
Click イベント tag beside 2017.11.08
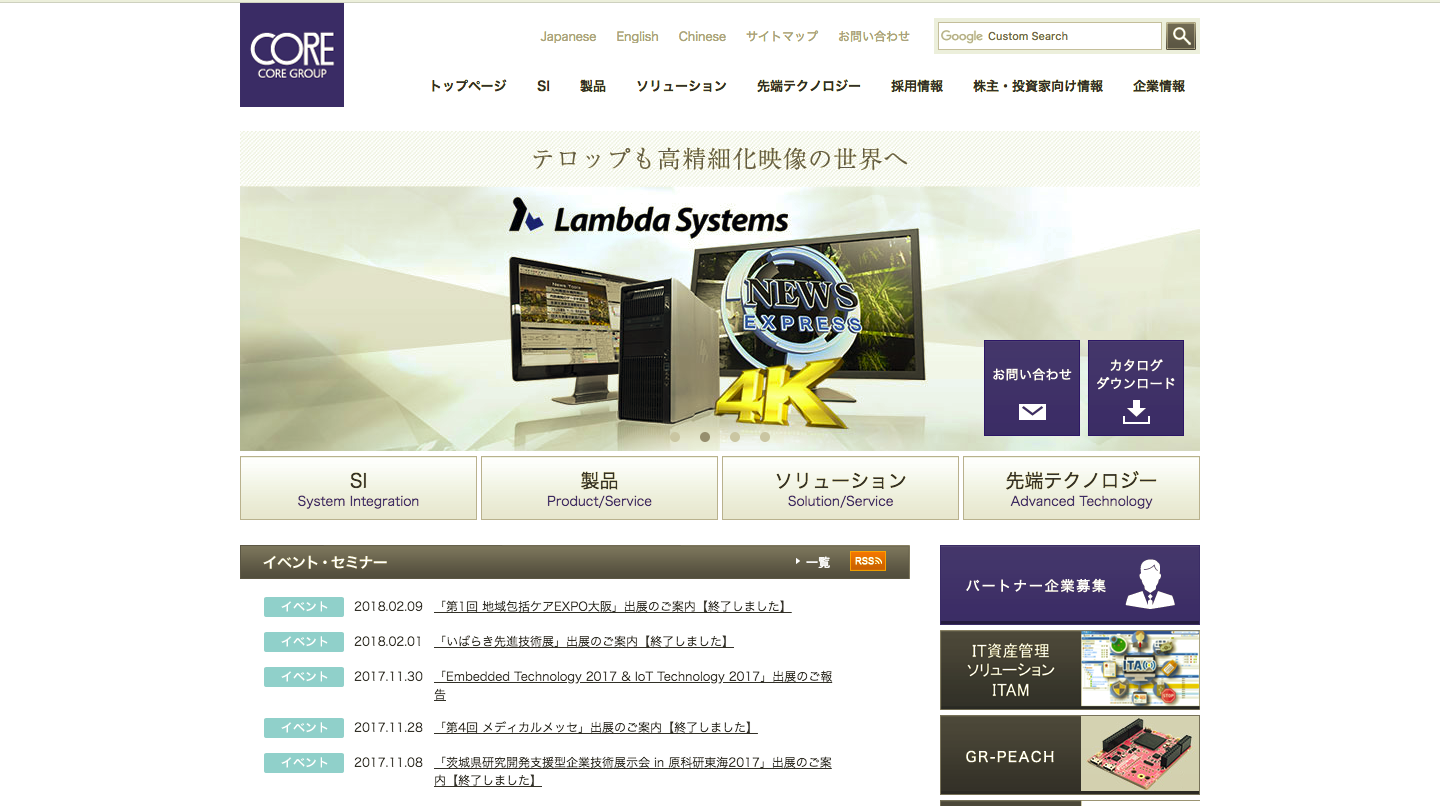pyautogui.click(x=304, y=763)
